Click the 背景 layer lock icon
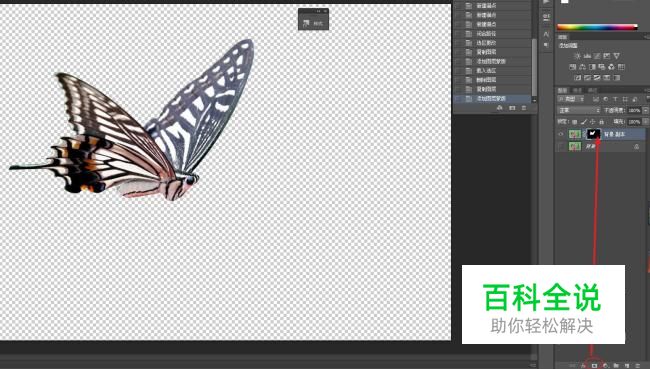Image resolution: width=650 pixels, height=369 pixels. pos(636,147)
